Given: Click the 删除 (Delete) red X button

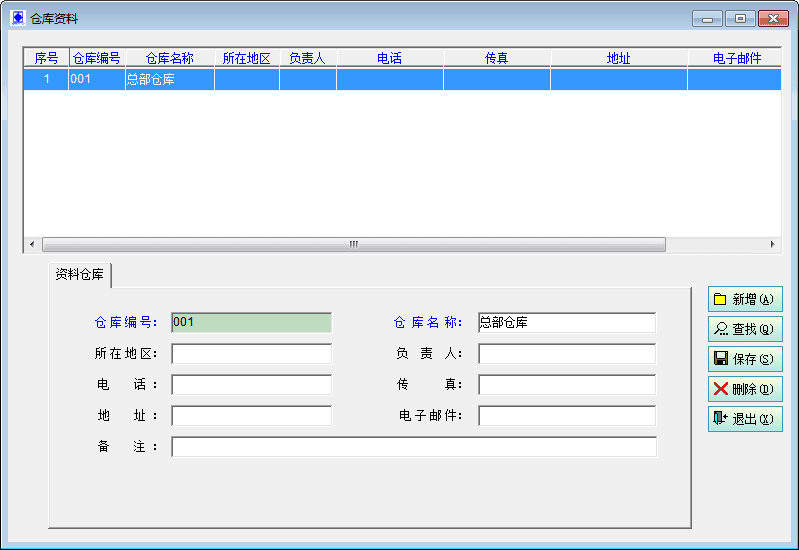Looking at the screenshot, I should (744, 389).
